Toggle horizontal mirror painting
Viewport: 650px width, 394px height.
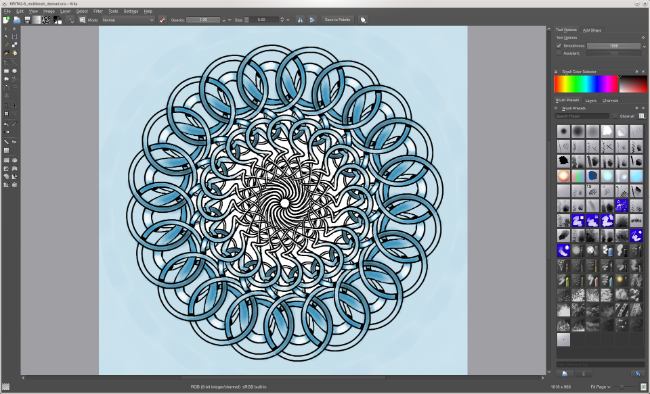[300, 19]
